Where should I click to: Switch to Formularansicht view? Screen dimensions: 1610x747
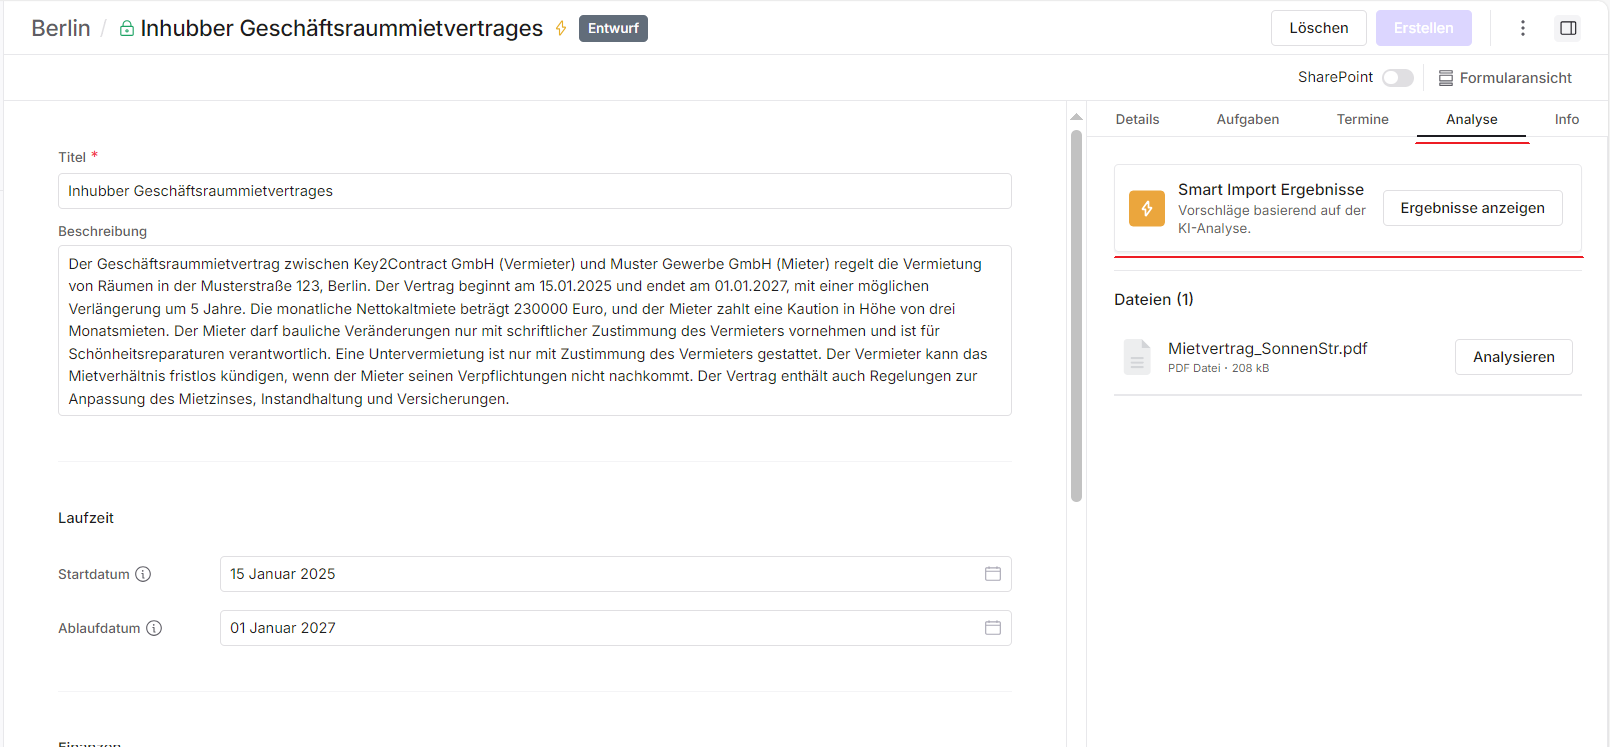pos(1505,78)
